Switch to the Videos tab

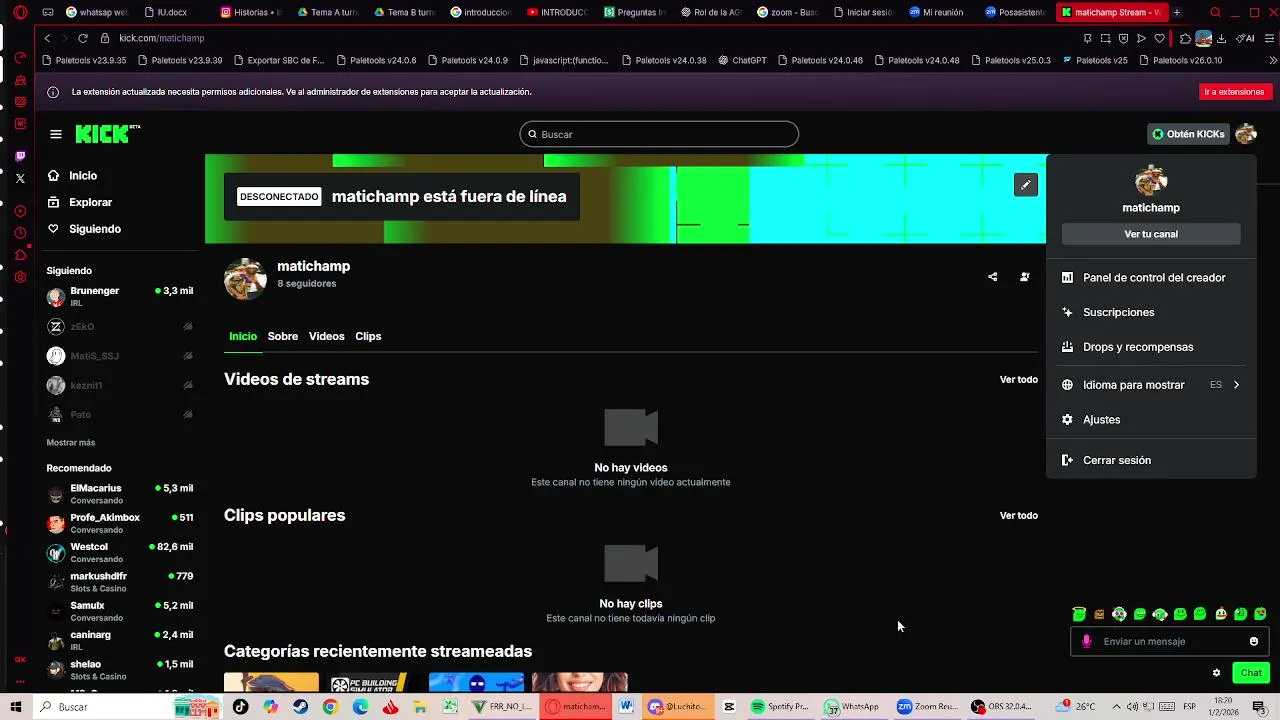[326, 336]
